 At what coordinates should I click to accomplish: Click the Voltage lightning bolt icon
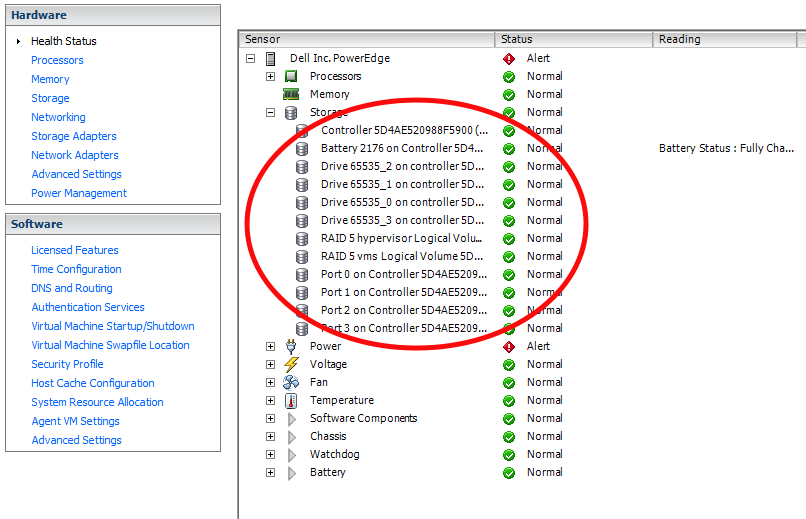pyautogui.click(x=291, y=364)
